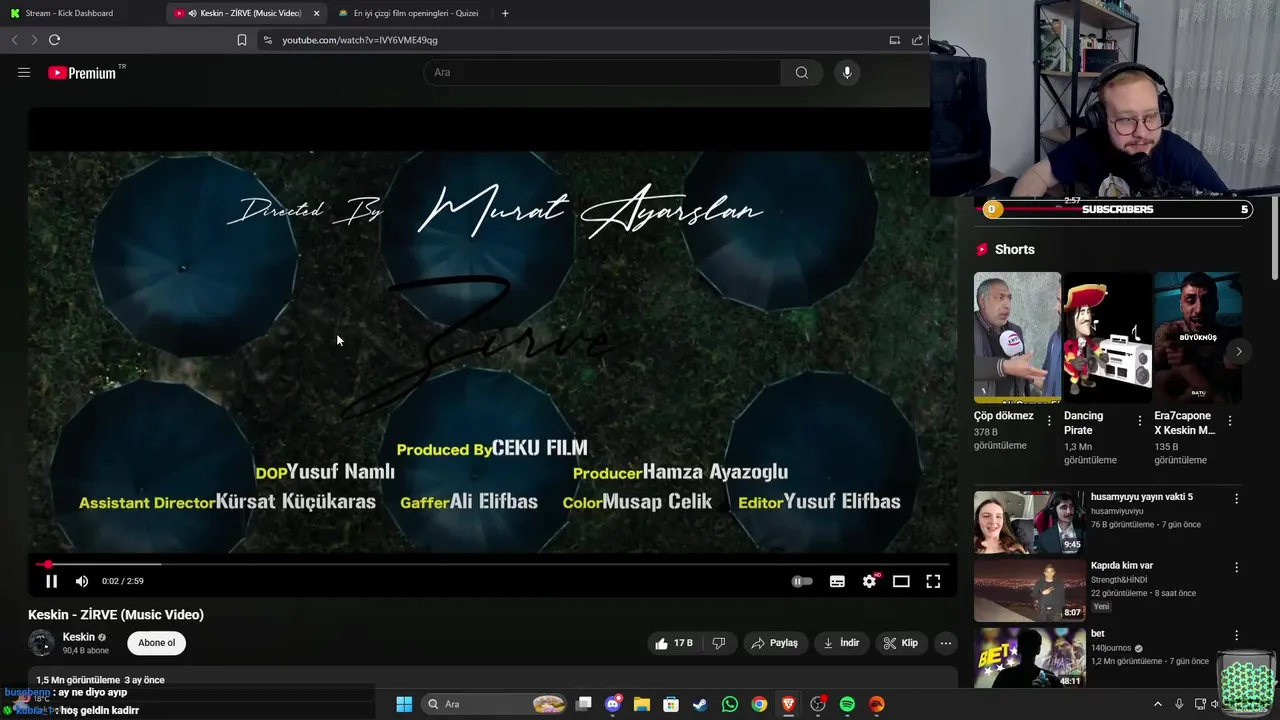The image size is (1280, 720).
Task: Go forward in browser history
Action: [33, 40]
